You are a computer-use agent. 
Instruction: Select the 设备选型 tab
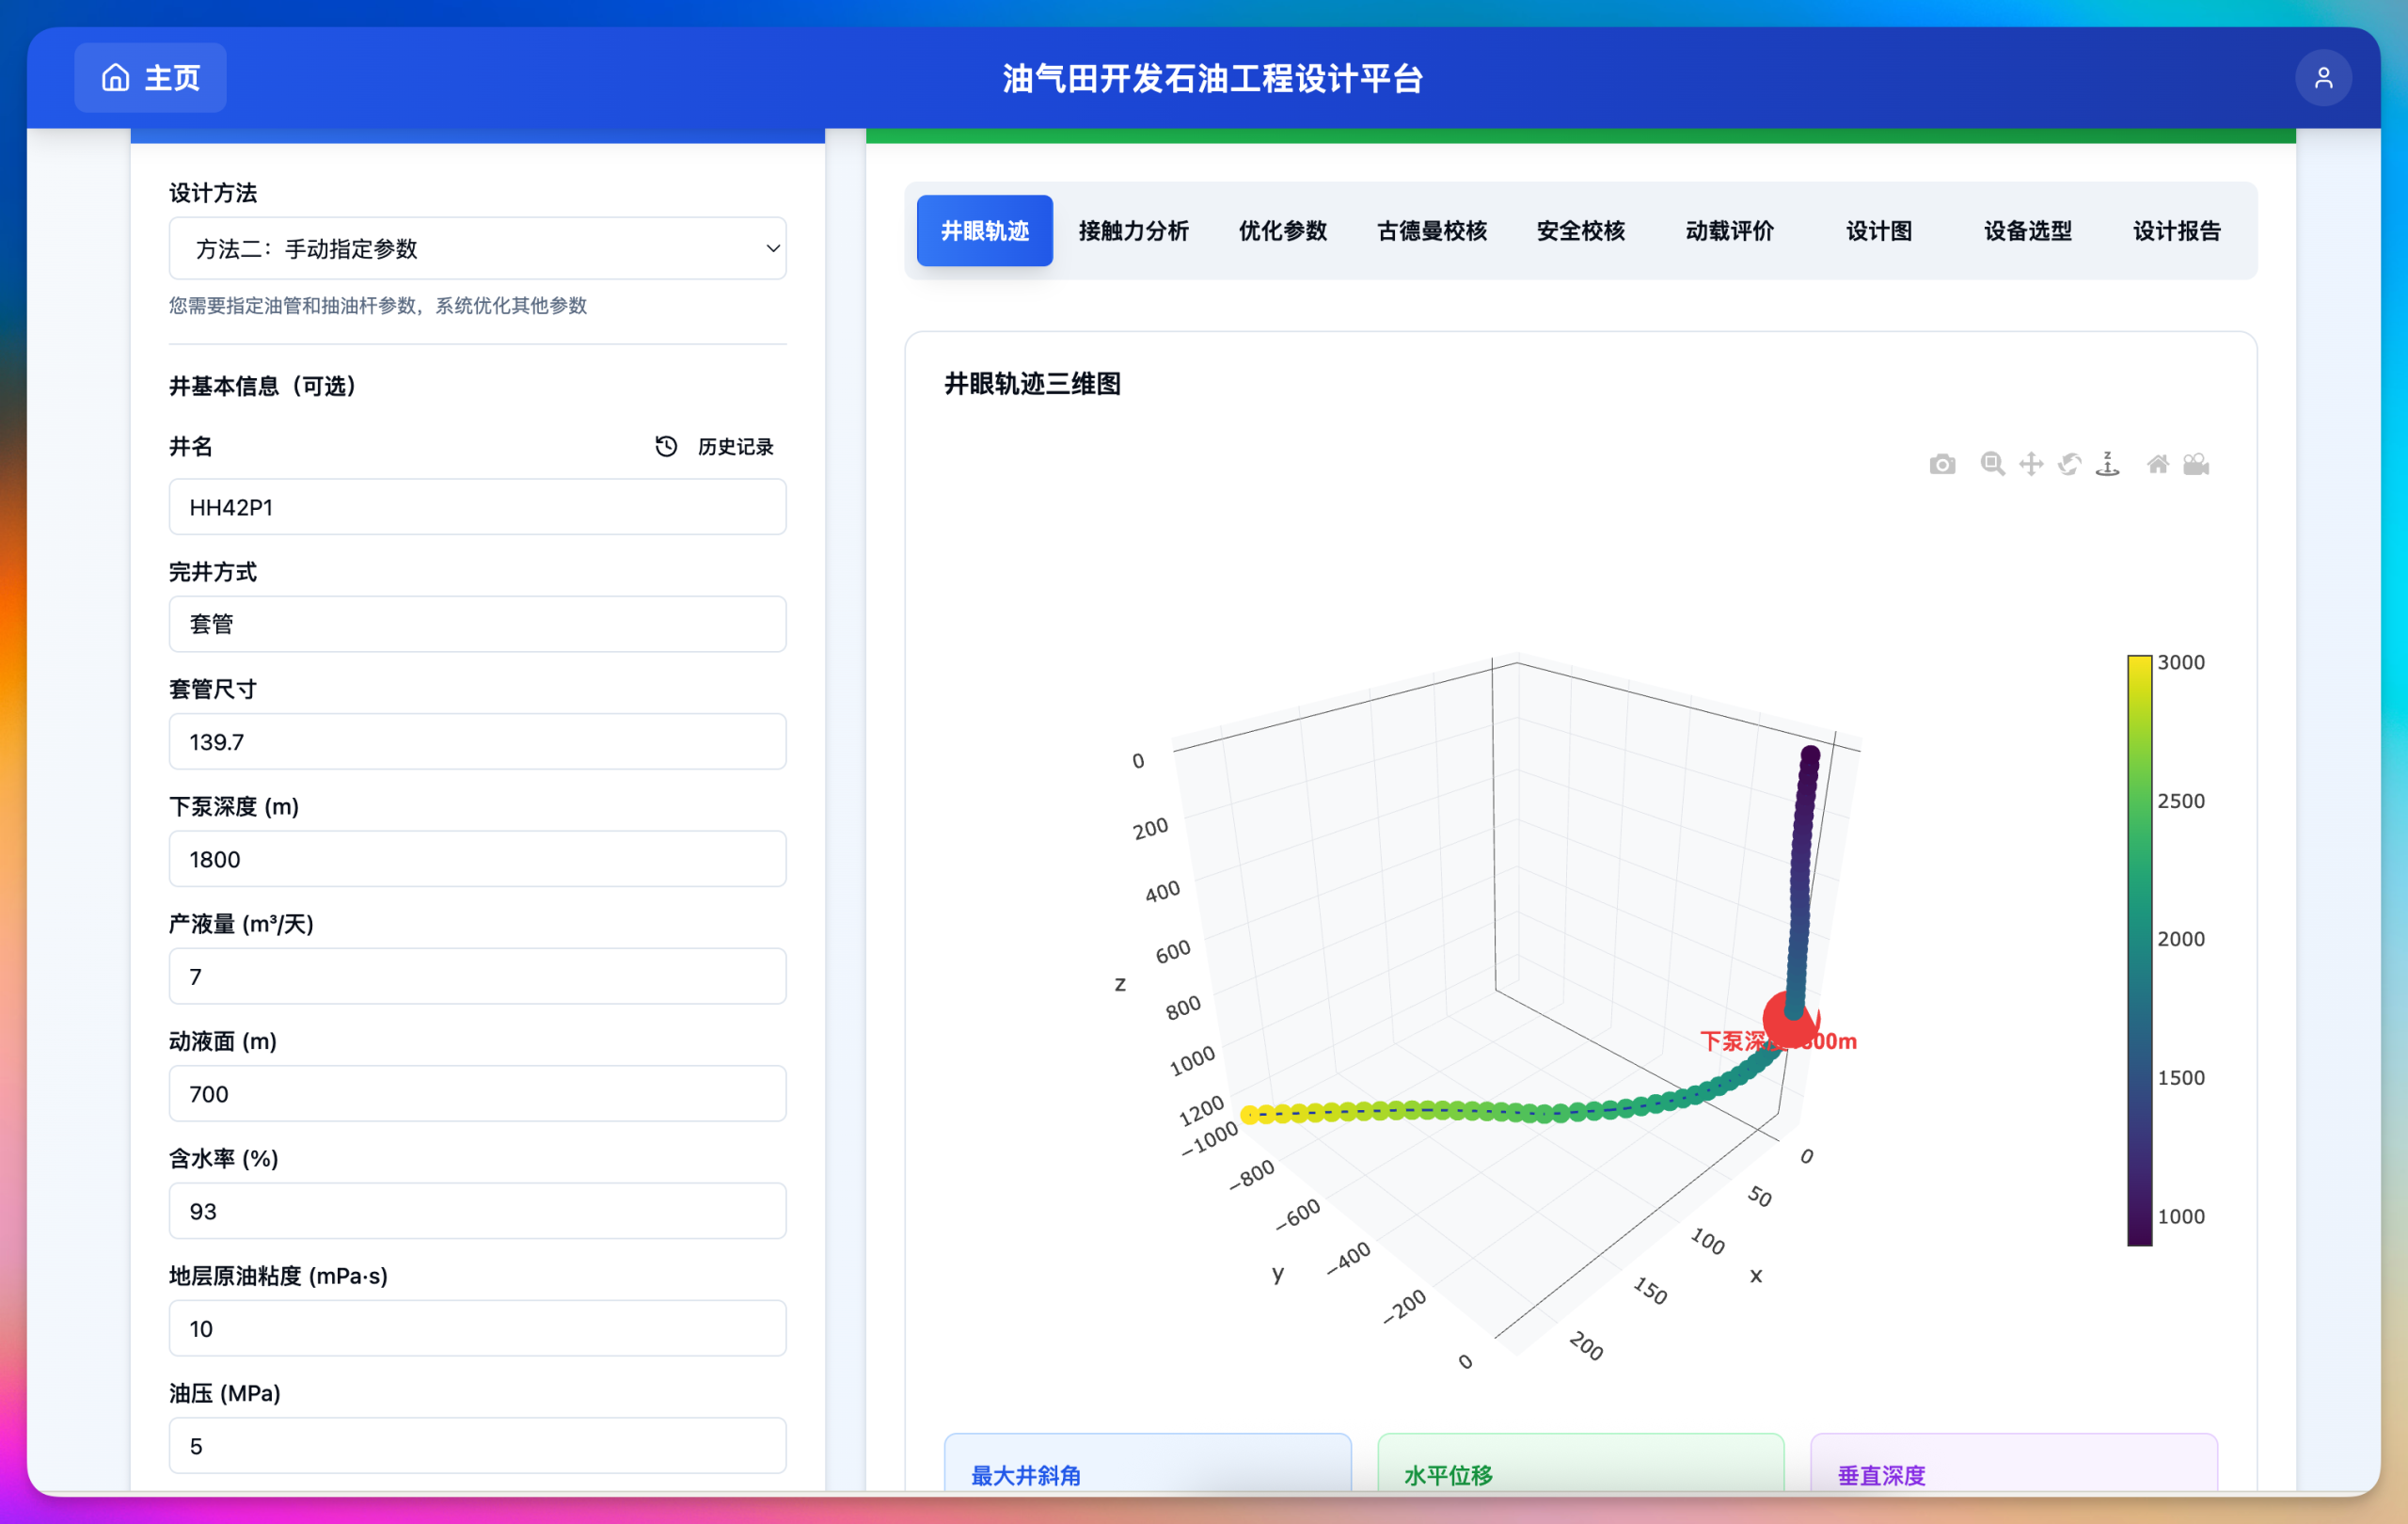tap(2027, 231)
